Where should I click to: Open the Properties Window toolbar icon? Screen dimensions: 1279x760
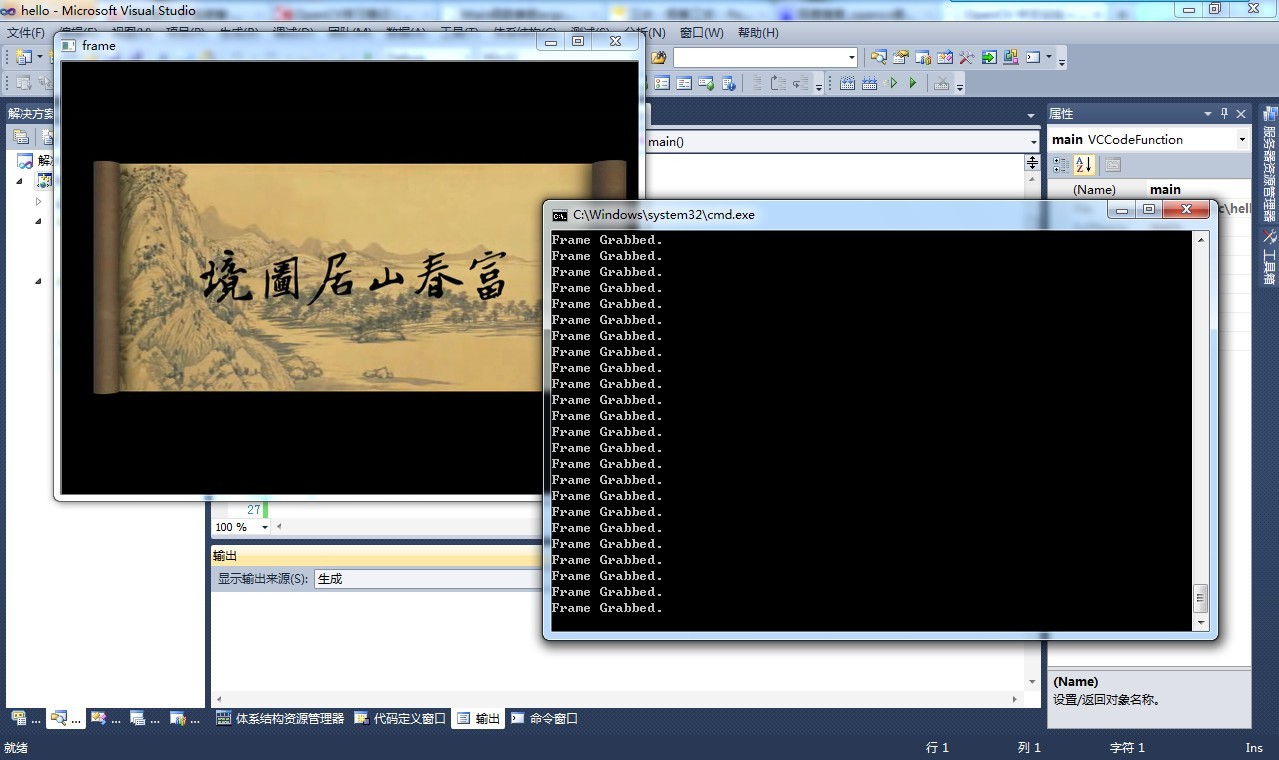point(900,57)
